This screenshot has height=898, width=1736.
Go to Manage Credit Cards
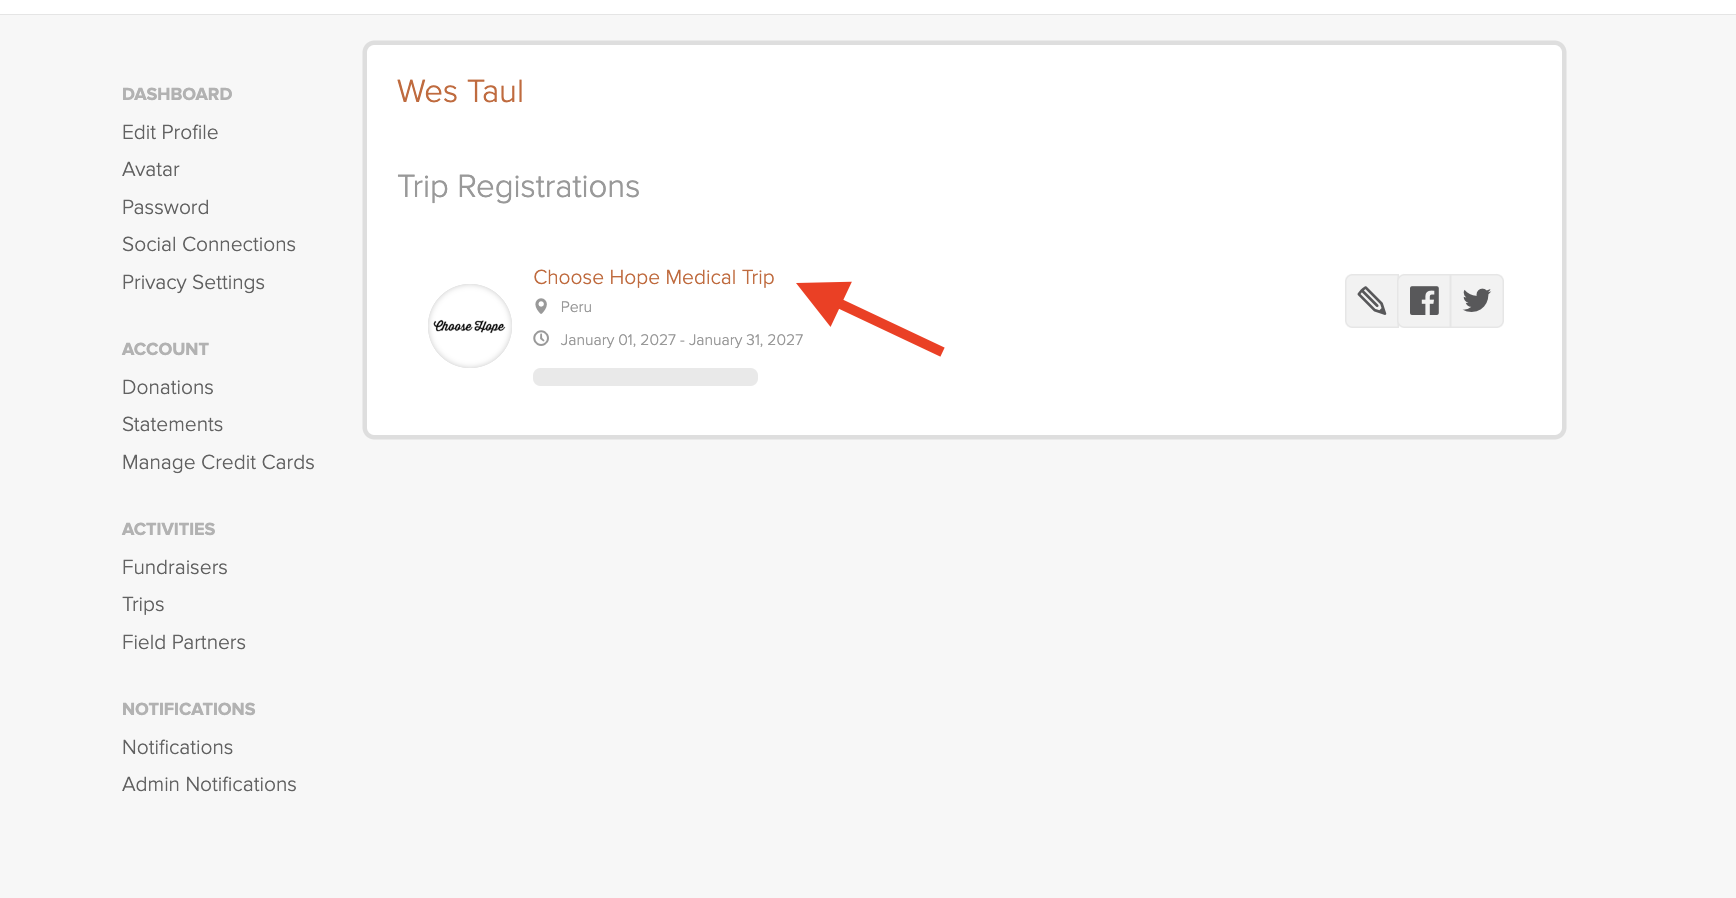click(218, 462)
